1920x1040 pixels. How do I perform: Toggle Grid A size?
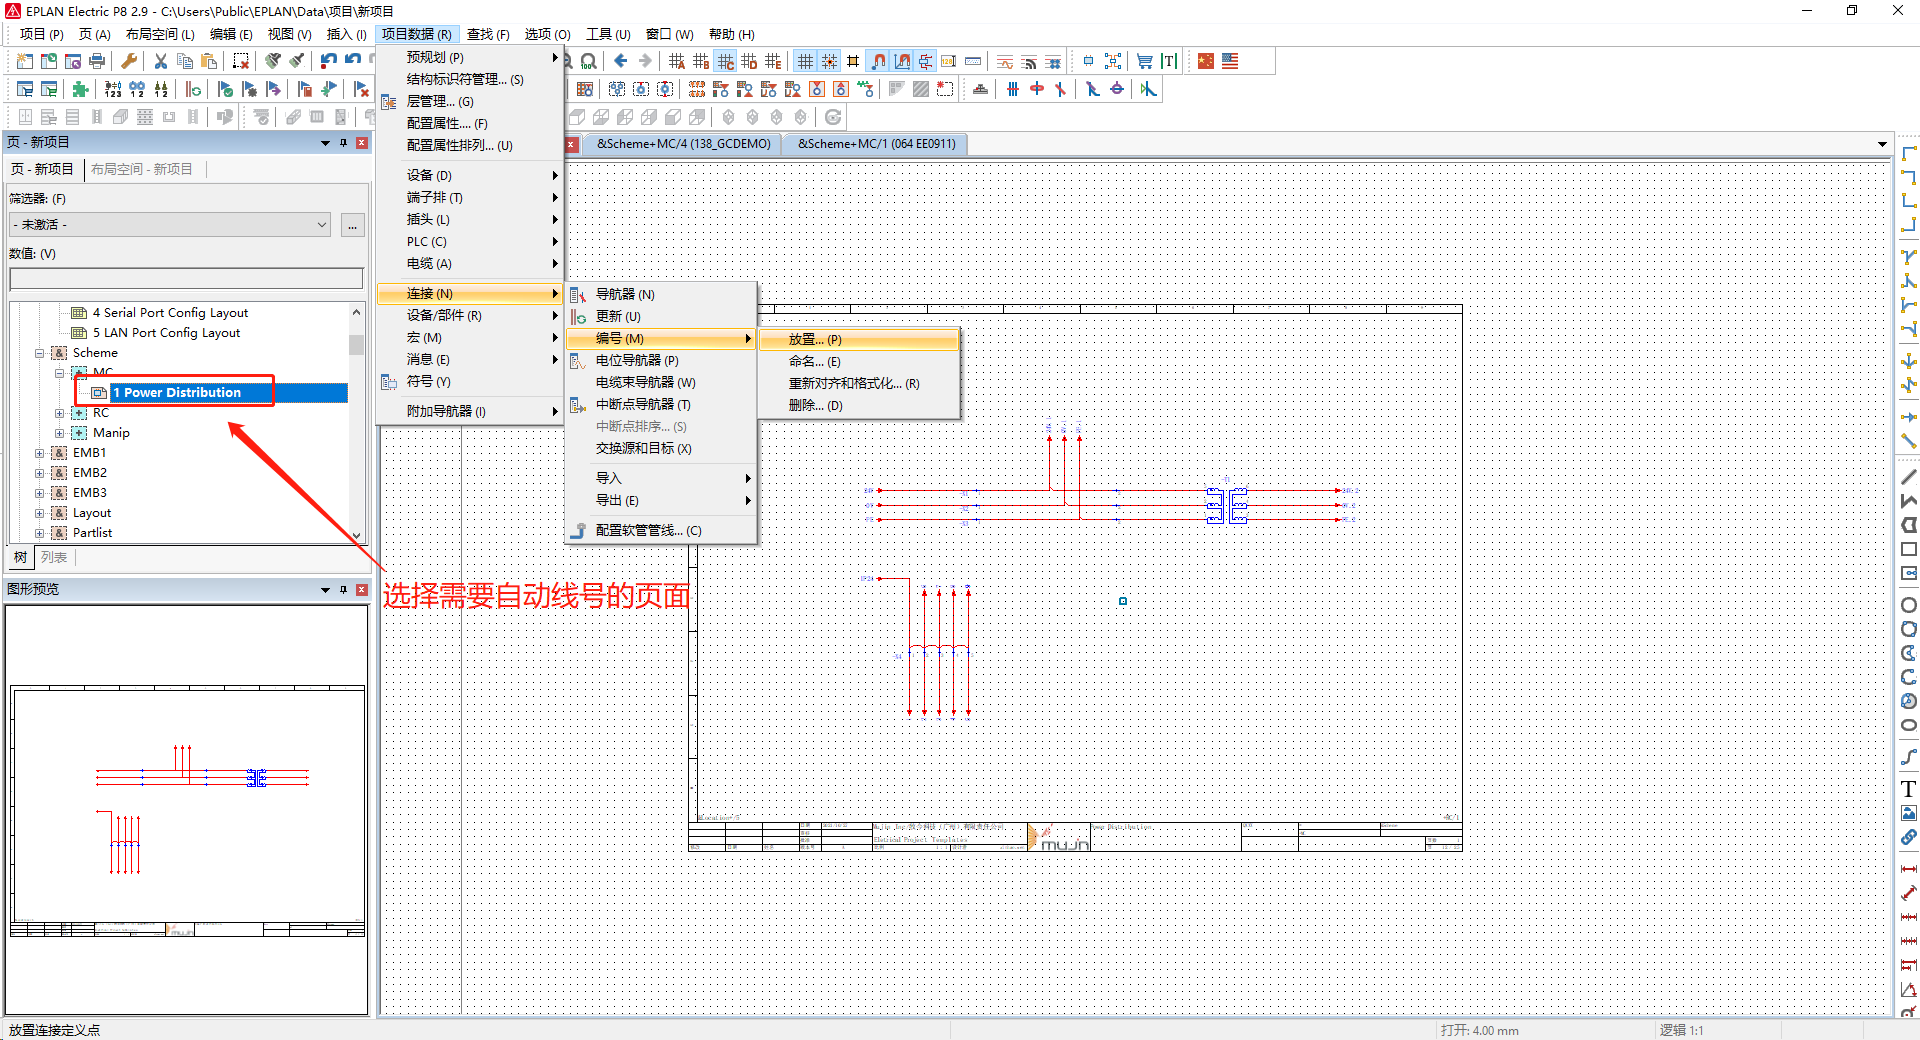[x=677, y=61]
